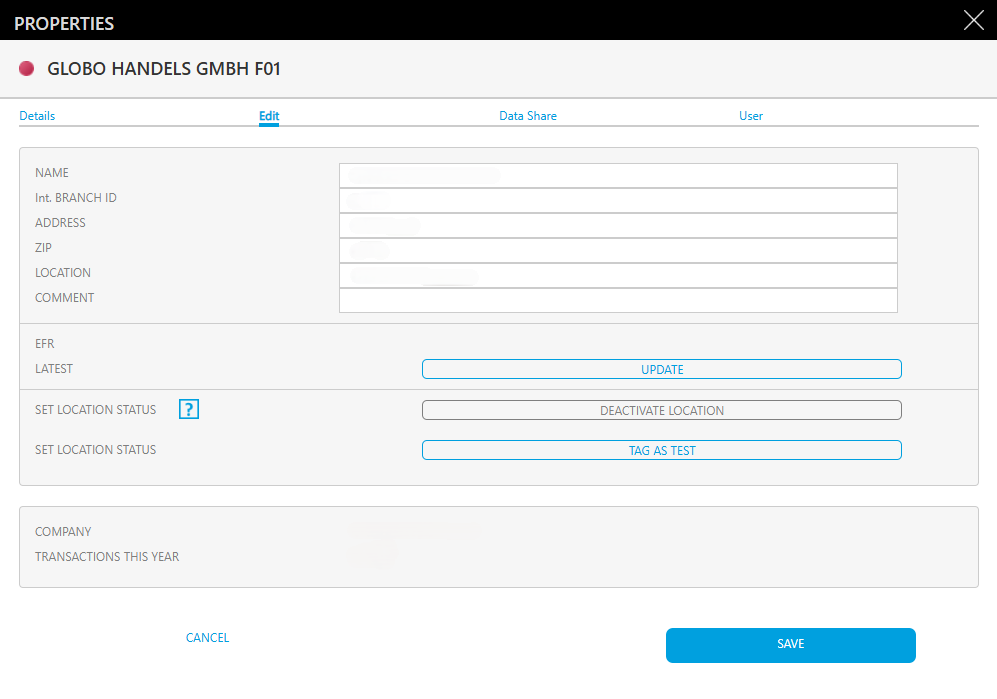The image size is (997, 699).
Task: Click the DEACTIVATE LOCATION button
Action: point(661,410)
